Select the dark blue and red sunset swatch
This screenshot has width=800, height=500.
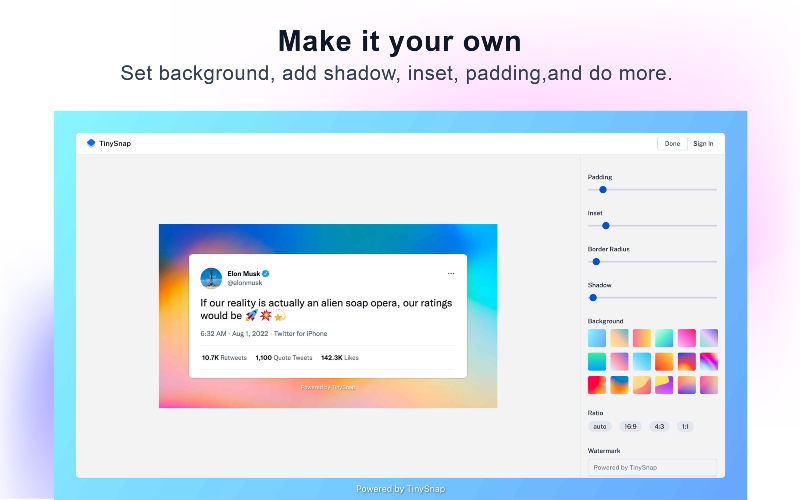tap(687, 361)
